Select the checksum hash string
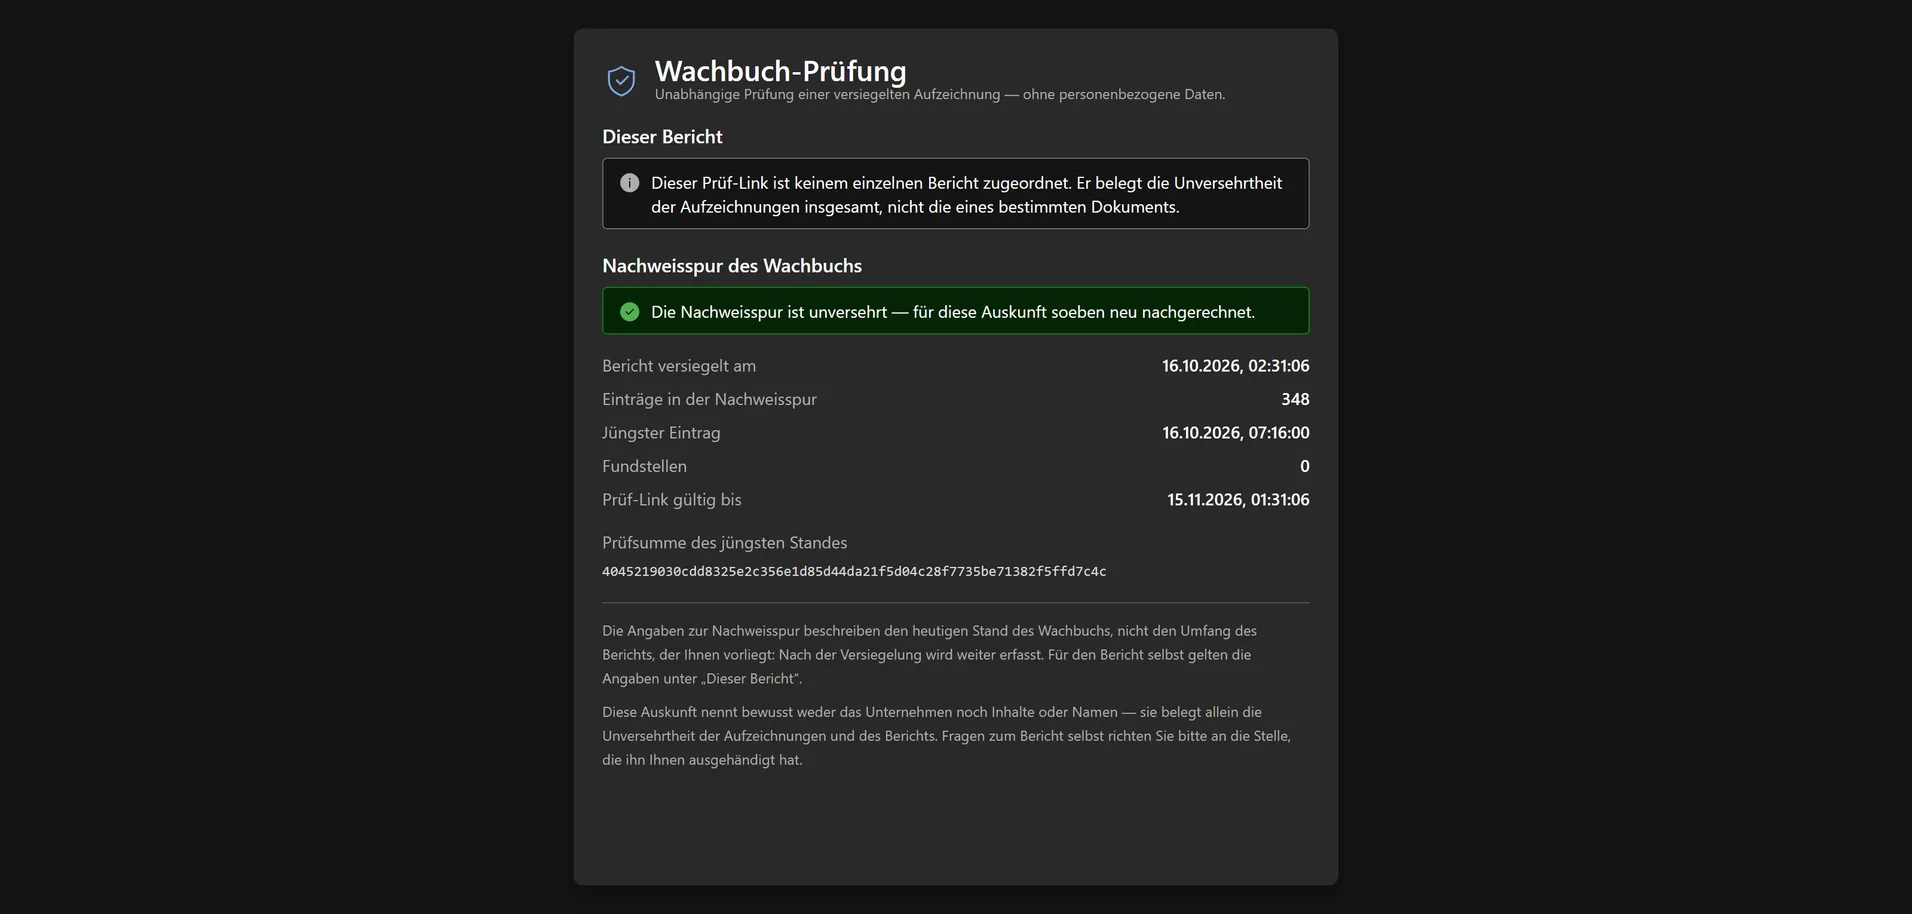The image size is (1912, 914). tap(854, 572)
